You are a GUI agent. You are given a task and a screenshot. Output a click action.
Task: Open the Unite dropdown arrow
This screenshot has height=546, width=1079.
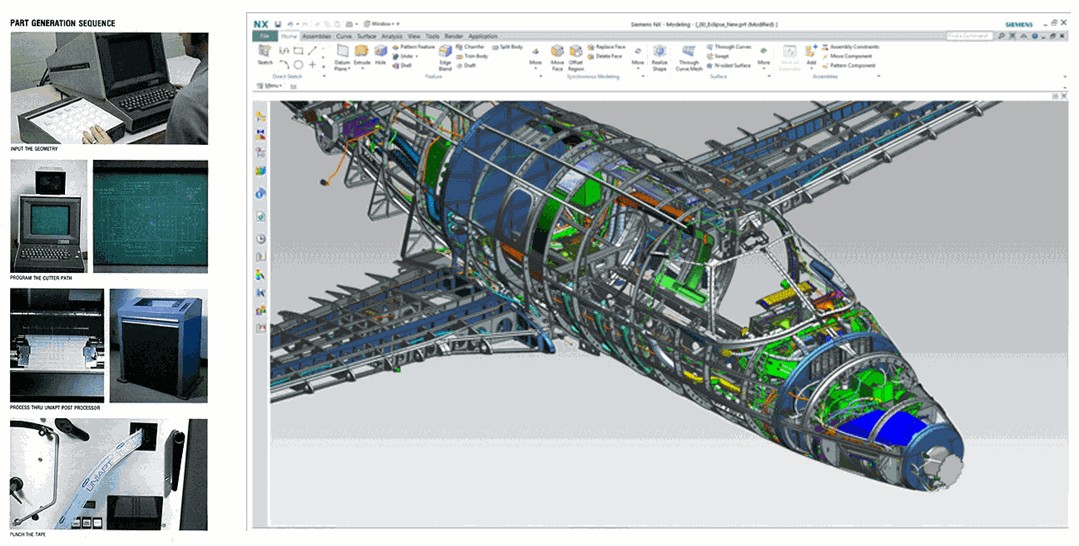click(x=417, y=56)
